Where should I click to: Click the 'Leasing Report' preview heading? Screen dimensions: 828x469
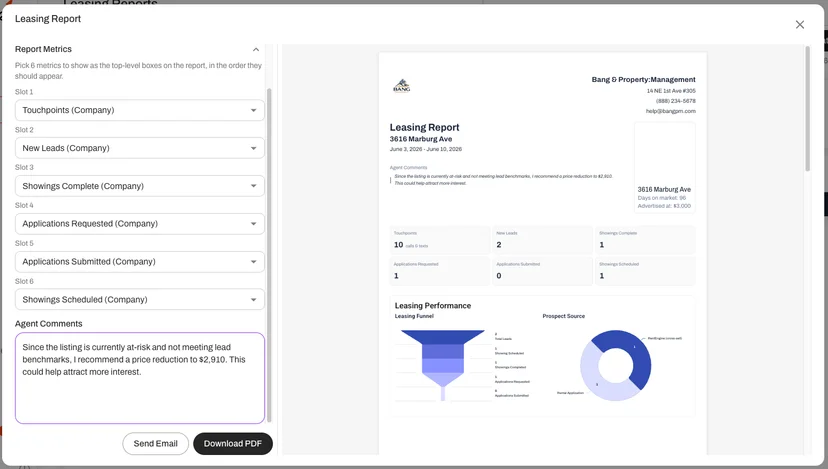pyautogui.click(x=425, y=127)
